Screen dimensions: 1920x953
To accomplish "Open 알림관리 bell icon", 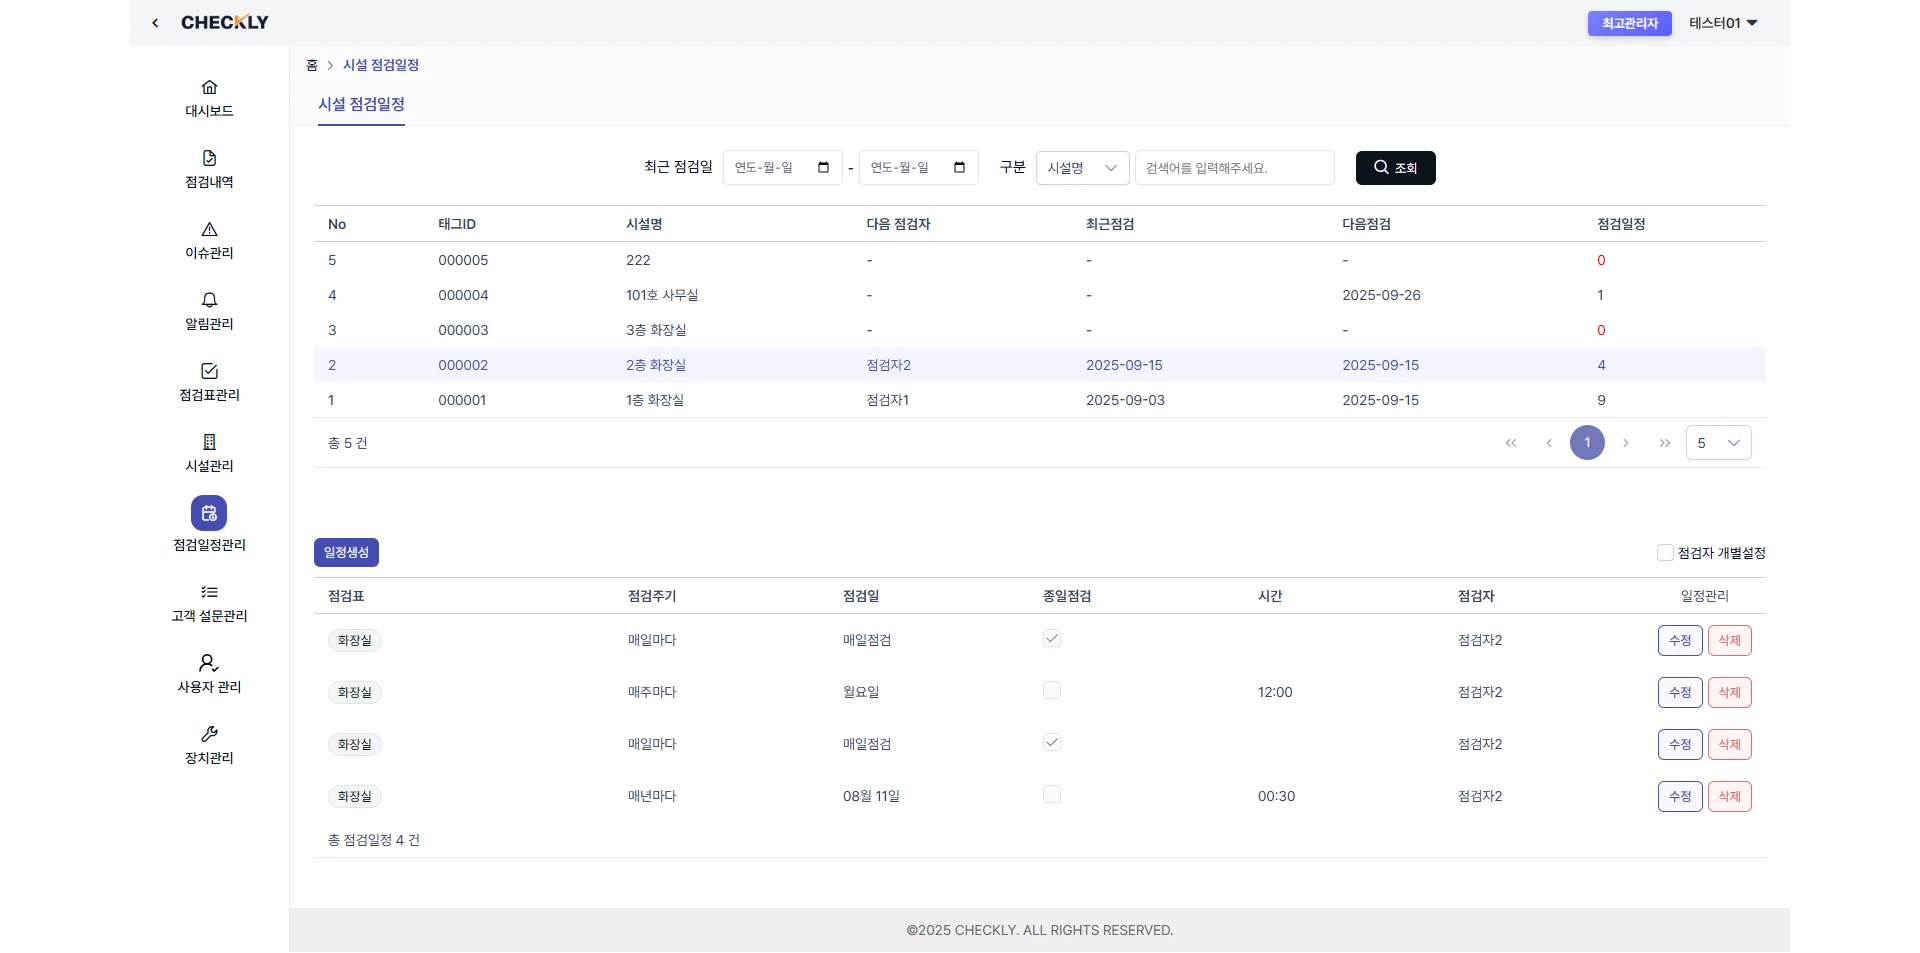I will point(209,300).
